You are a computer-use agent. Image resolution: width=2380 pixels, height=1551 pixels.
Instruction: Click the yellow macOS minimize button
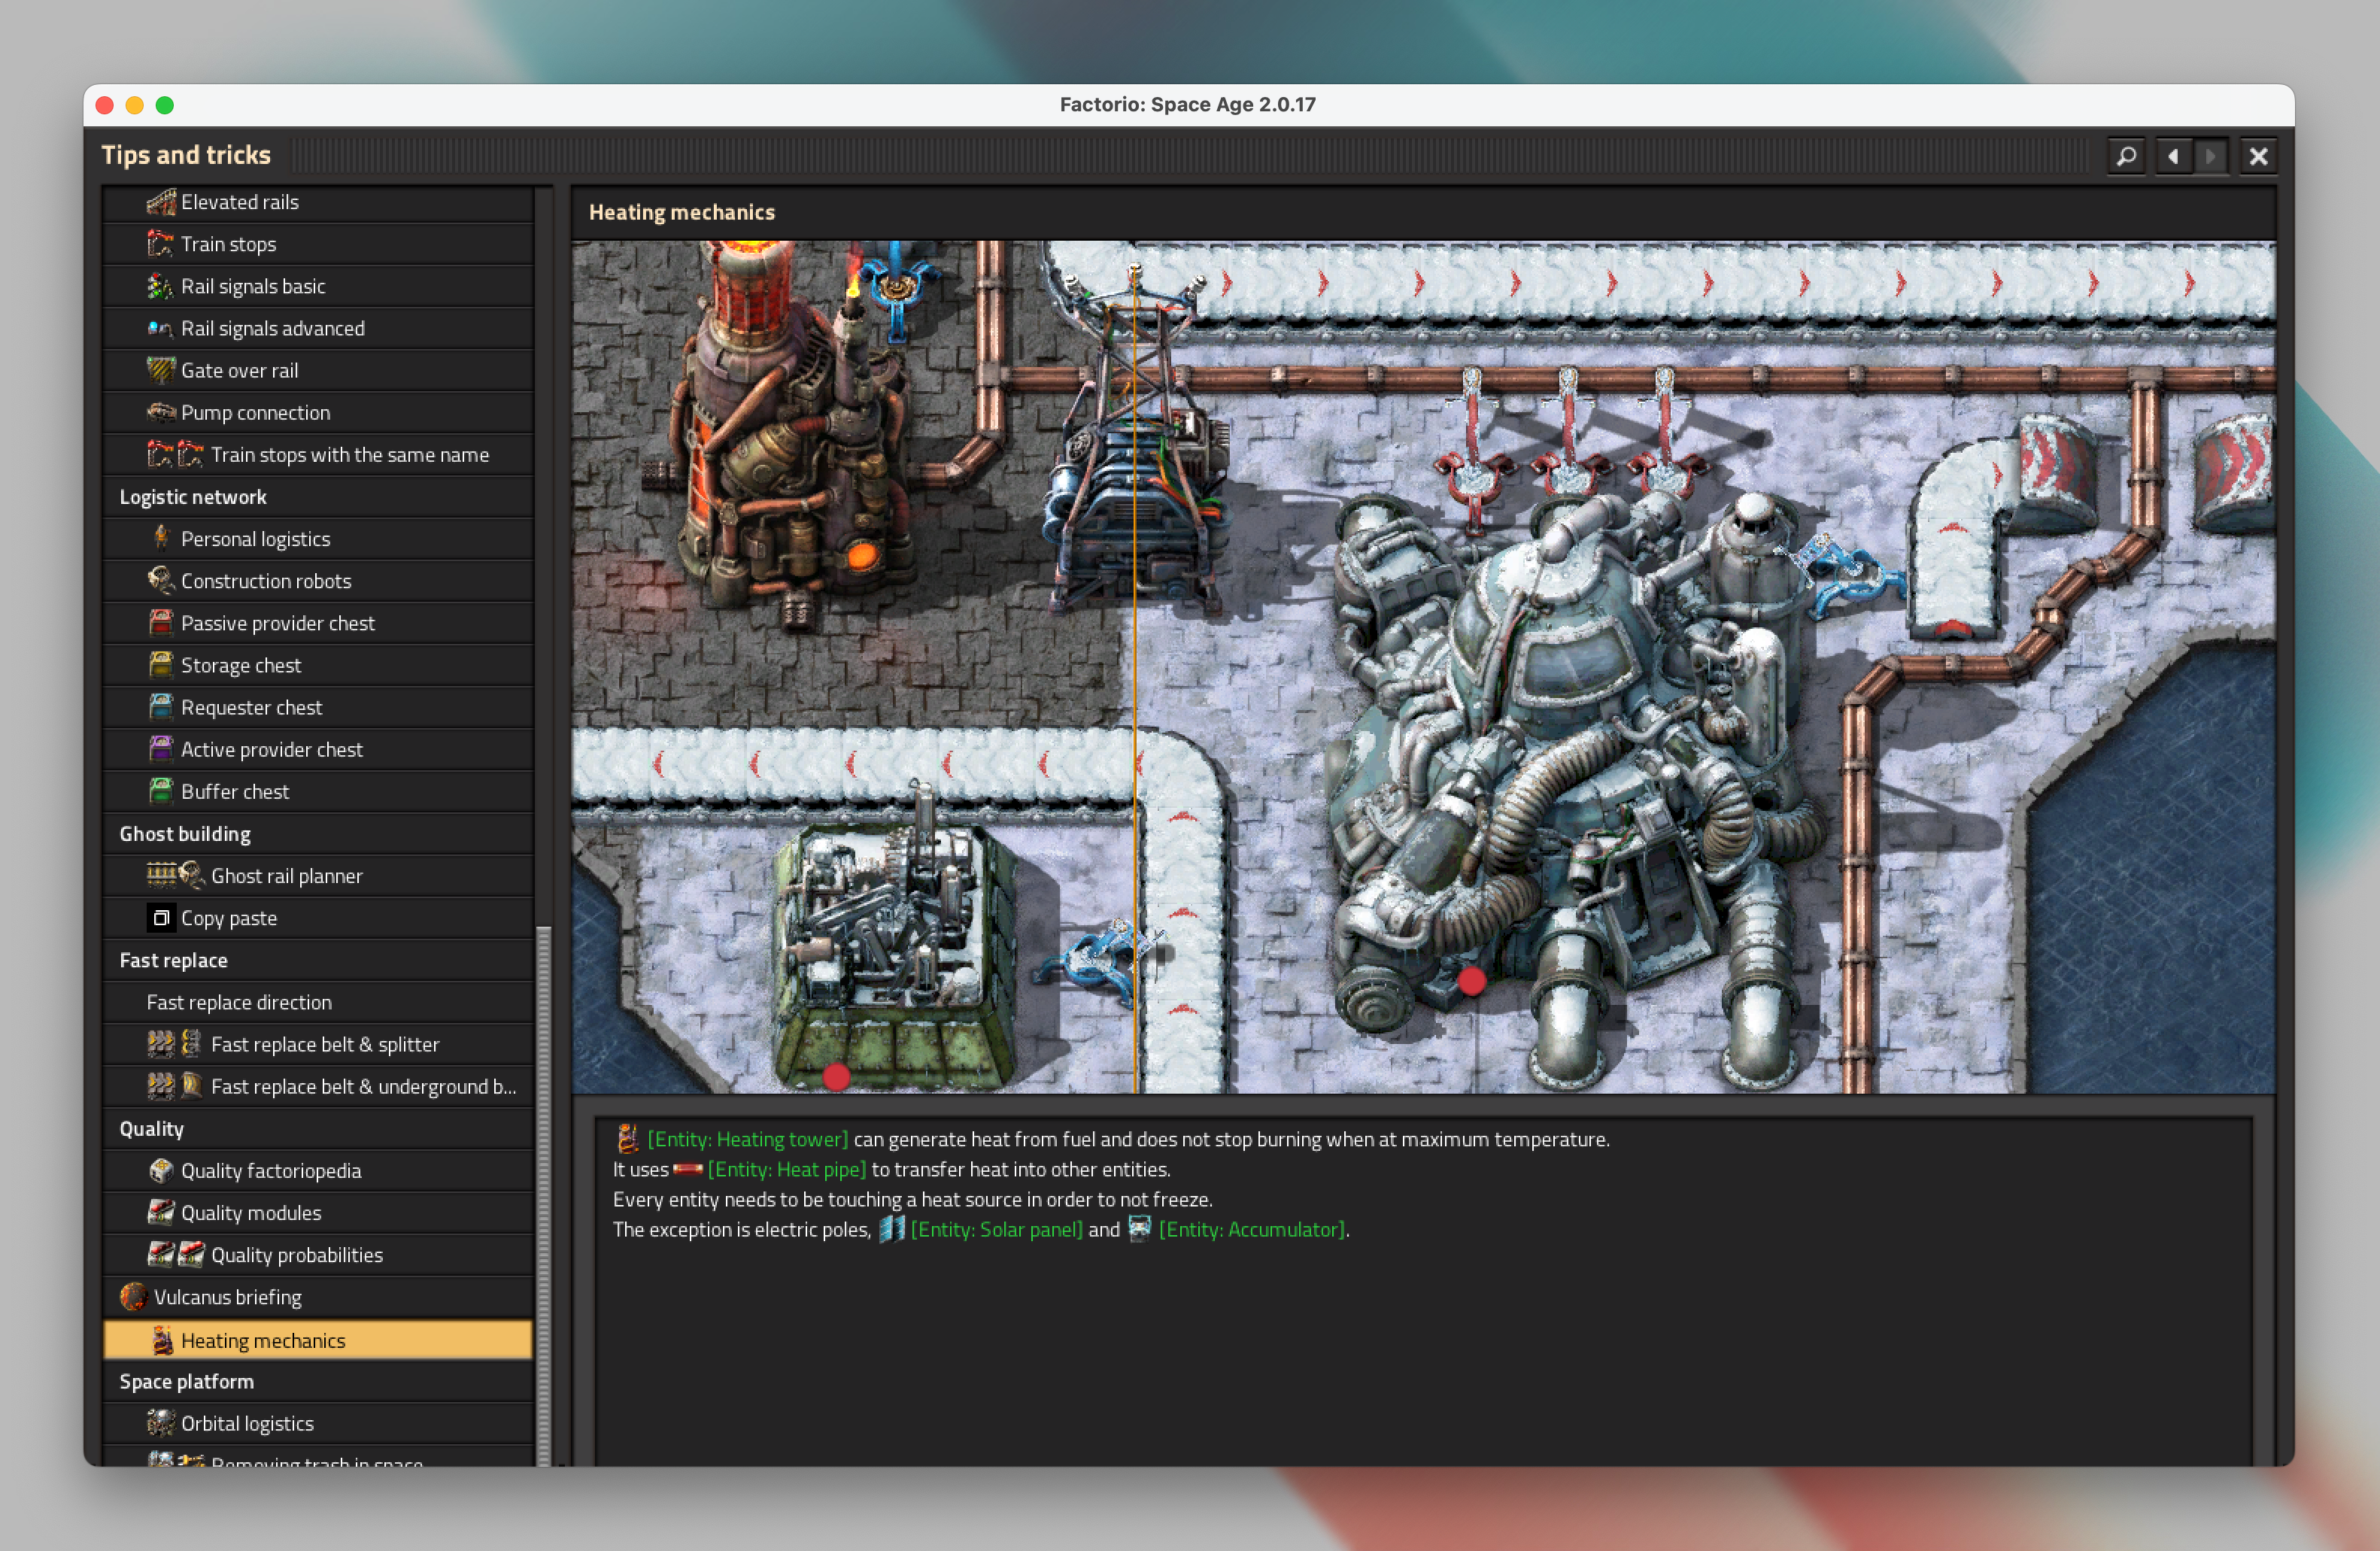(135, 105)
